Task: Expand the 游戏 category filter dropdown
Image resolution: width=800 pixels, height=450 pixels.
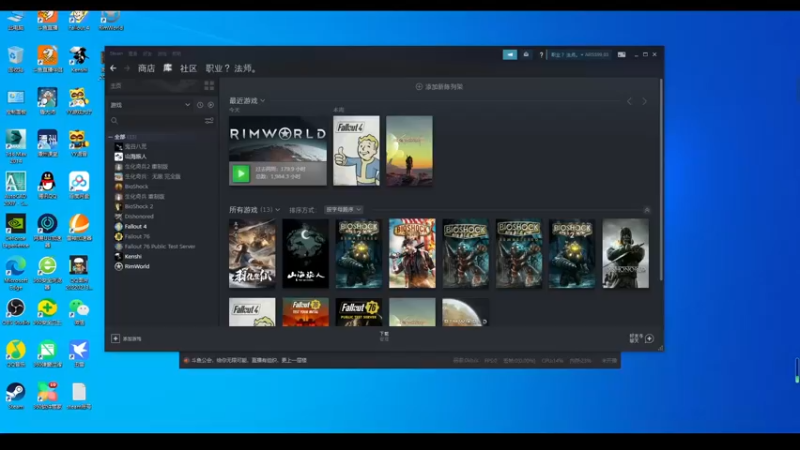Action: 150,105
